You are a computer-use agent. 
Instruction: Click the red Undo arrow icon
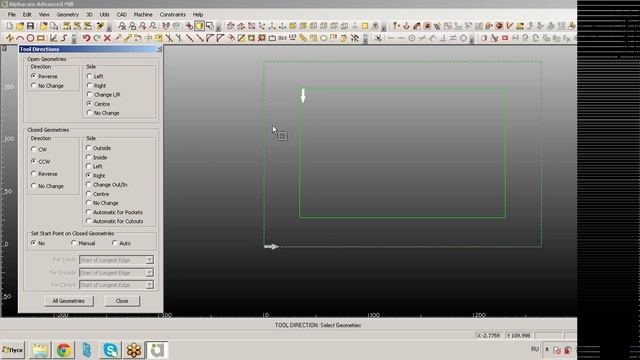coord(87,38)
